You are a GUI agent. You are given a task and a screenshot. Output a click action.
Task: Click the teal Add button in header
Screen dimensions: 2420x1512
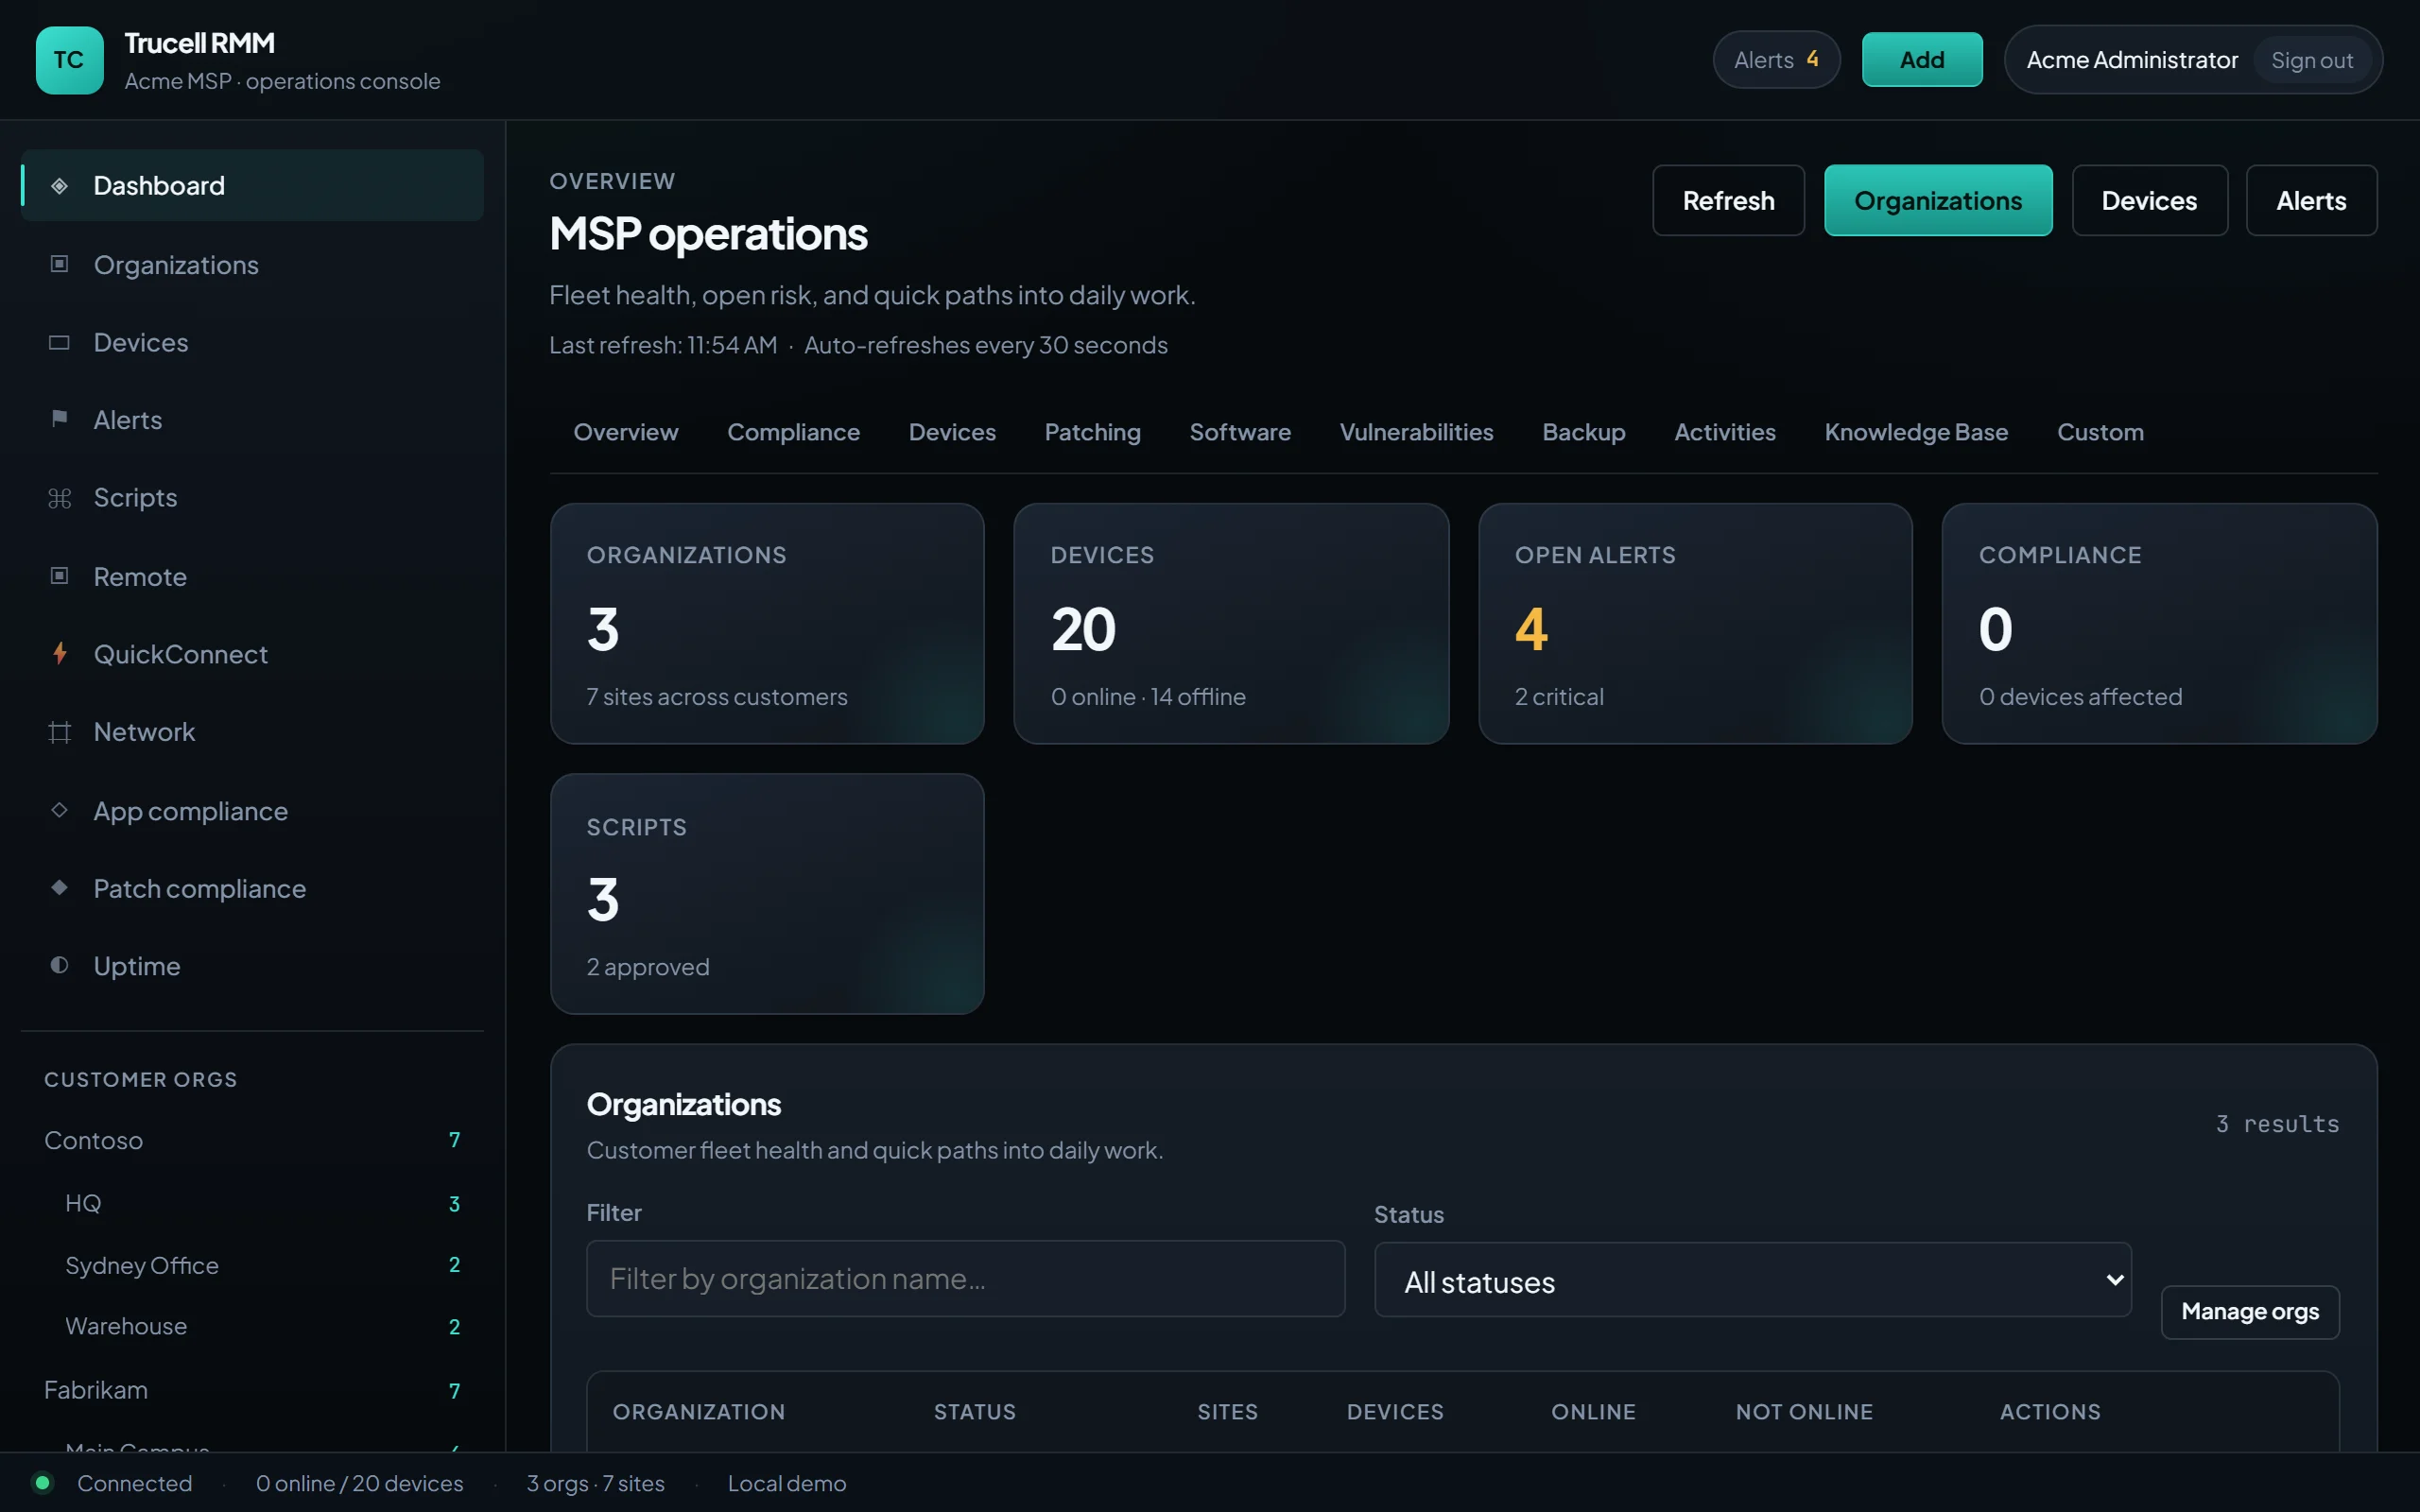coord(1921,60)
